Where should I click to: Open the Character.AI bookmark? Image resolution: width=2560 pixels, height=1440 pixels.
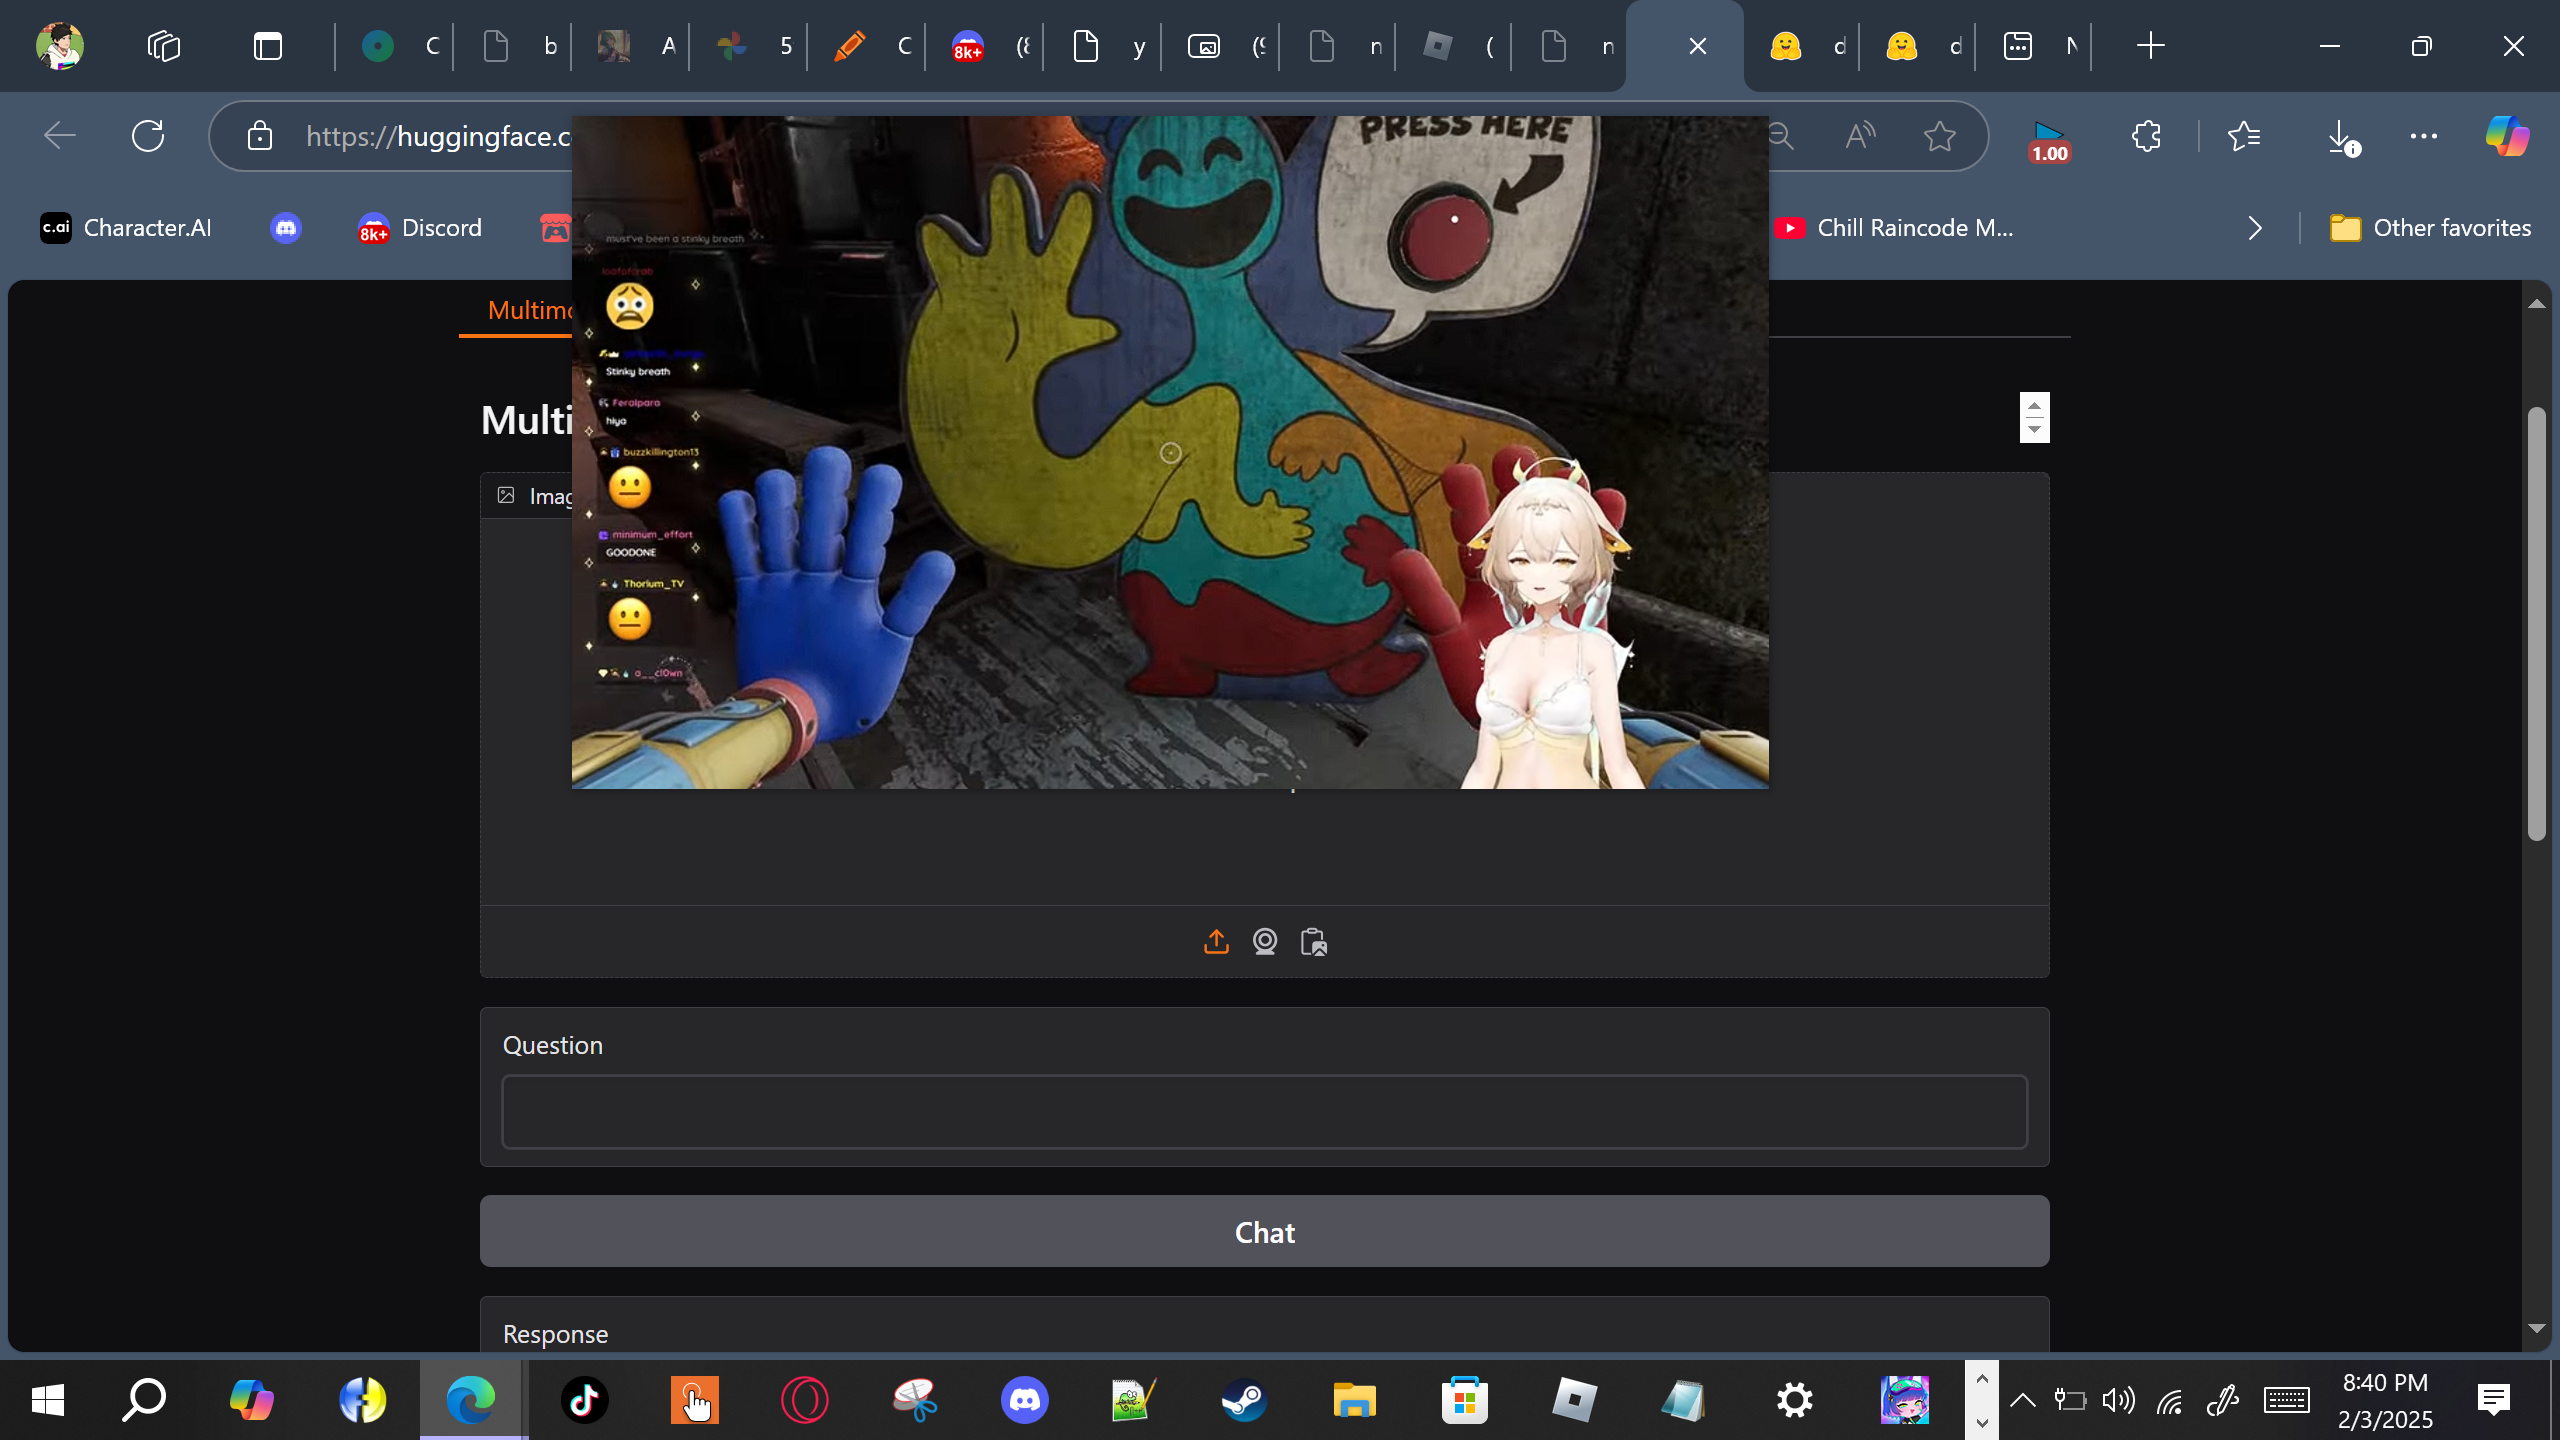point(126,228)
